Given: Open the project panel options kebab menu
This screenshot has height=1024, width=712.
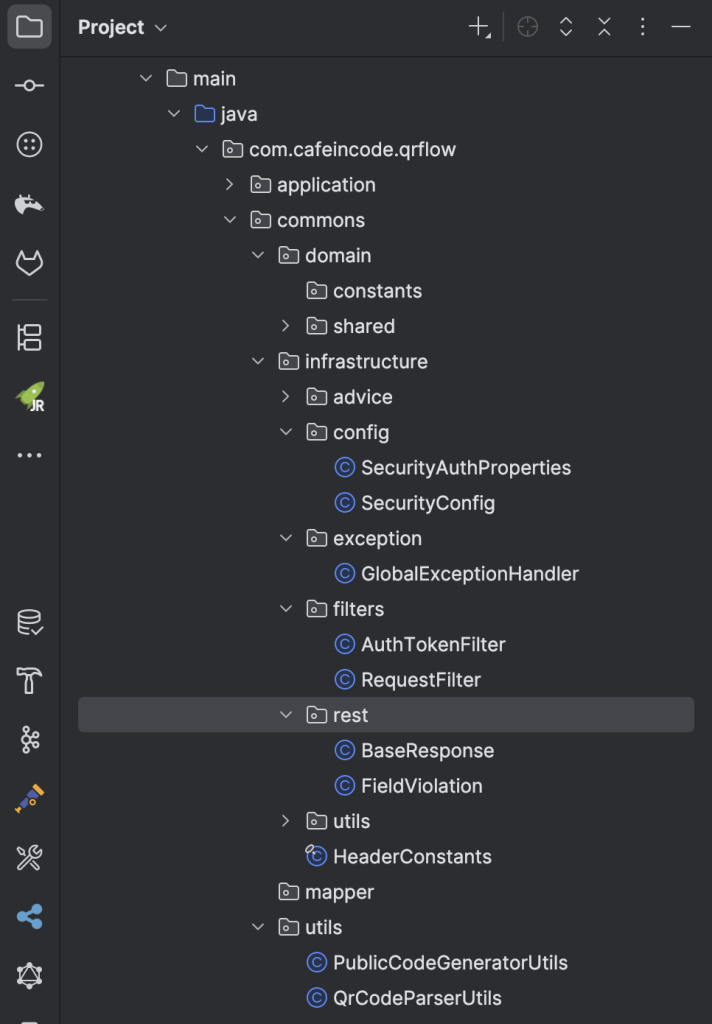Looking at the screenshot, I should coord(642,28).
